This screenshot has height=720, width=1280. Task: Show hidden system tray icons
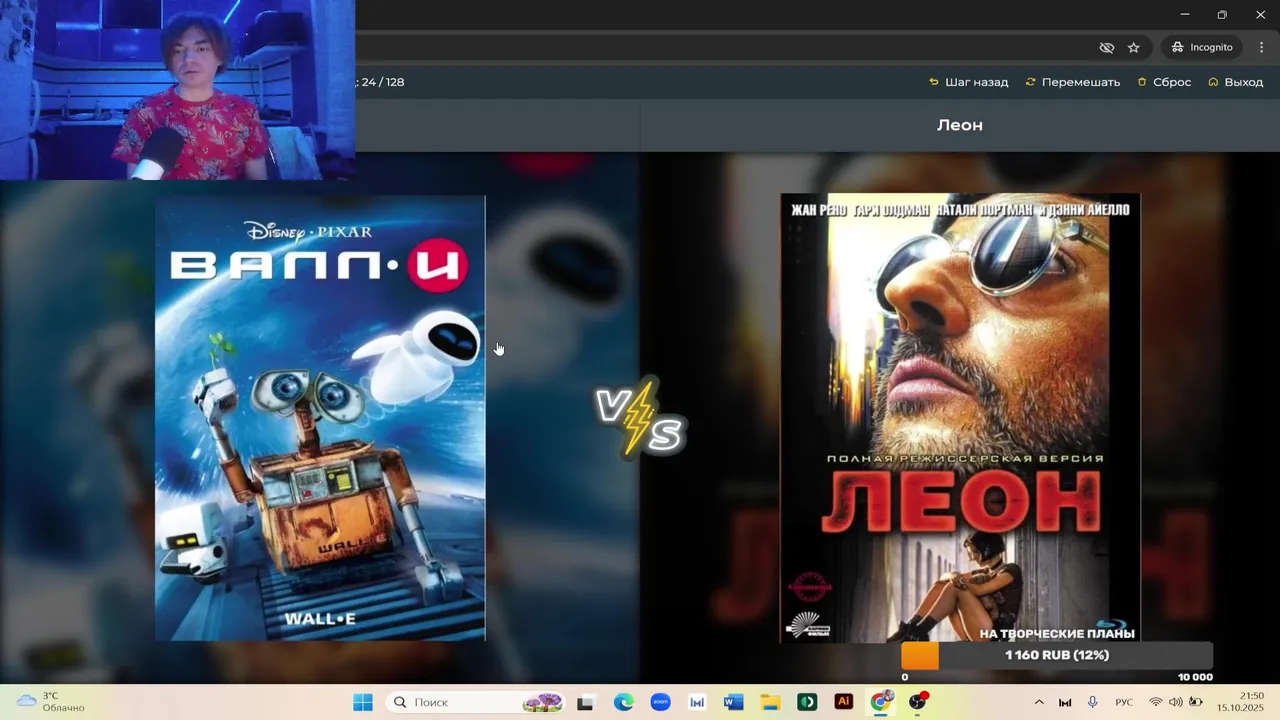pyautogui.click(x=1038, y=702)
